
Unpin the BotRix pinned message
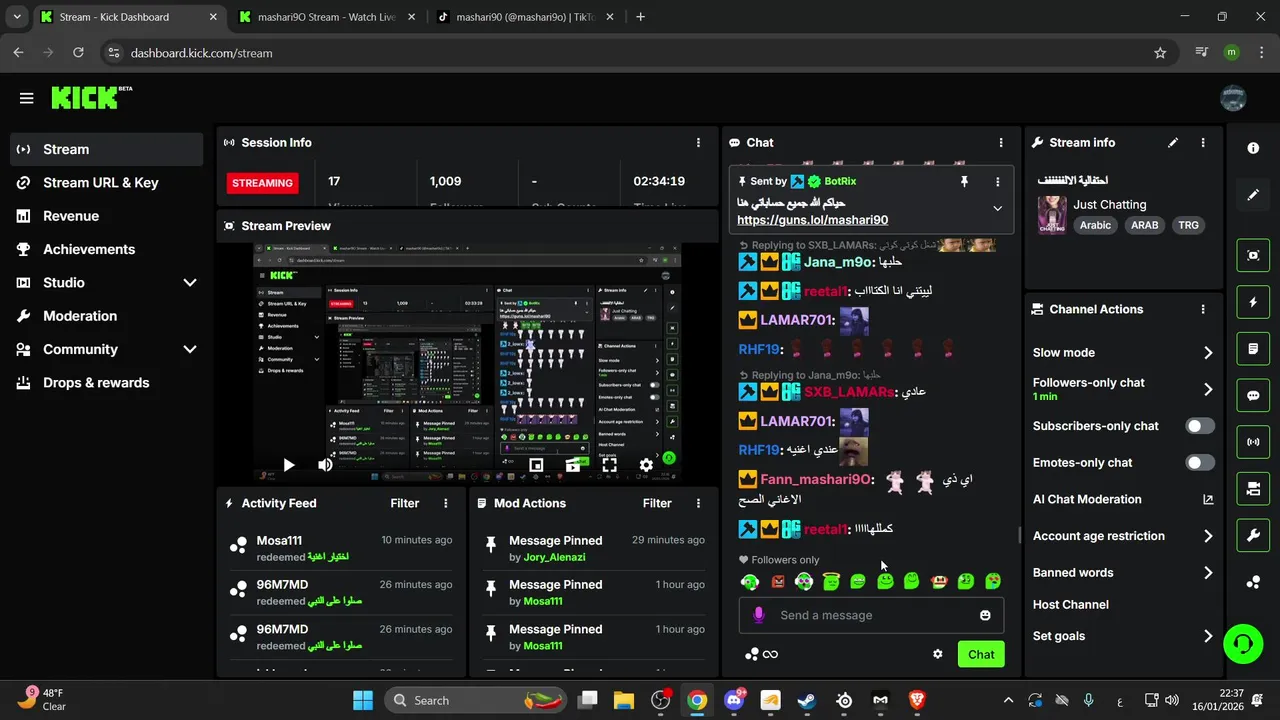point(964,182)
